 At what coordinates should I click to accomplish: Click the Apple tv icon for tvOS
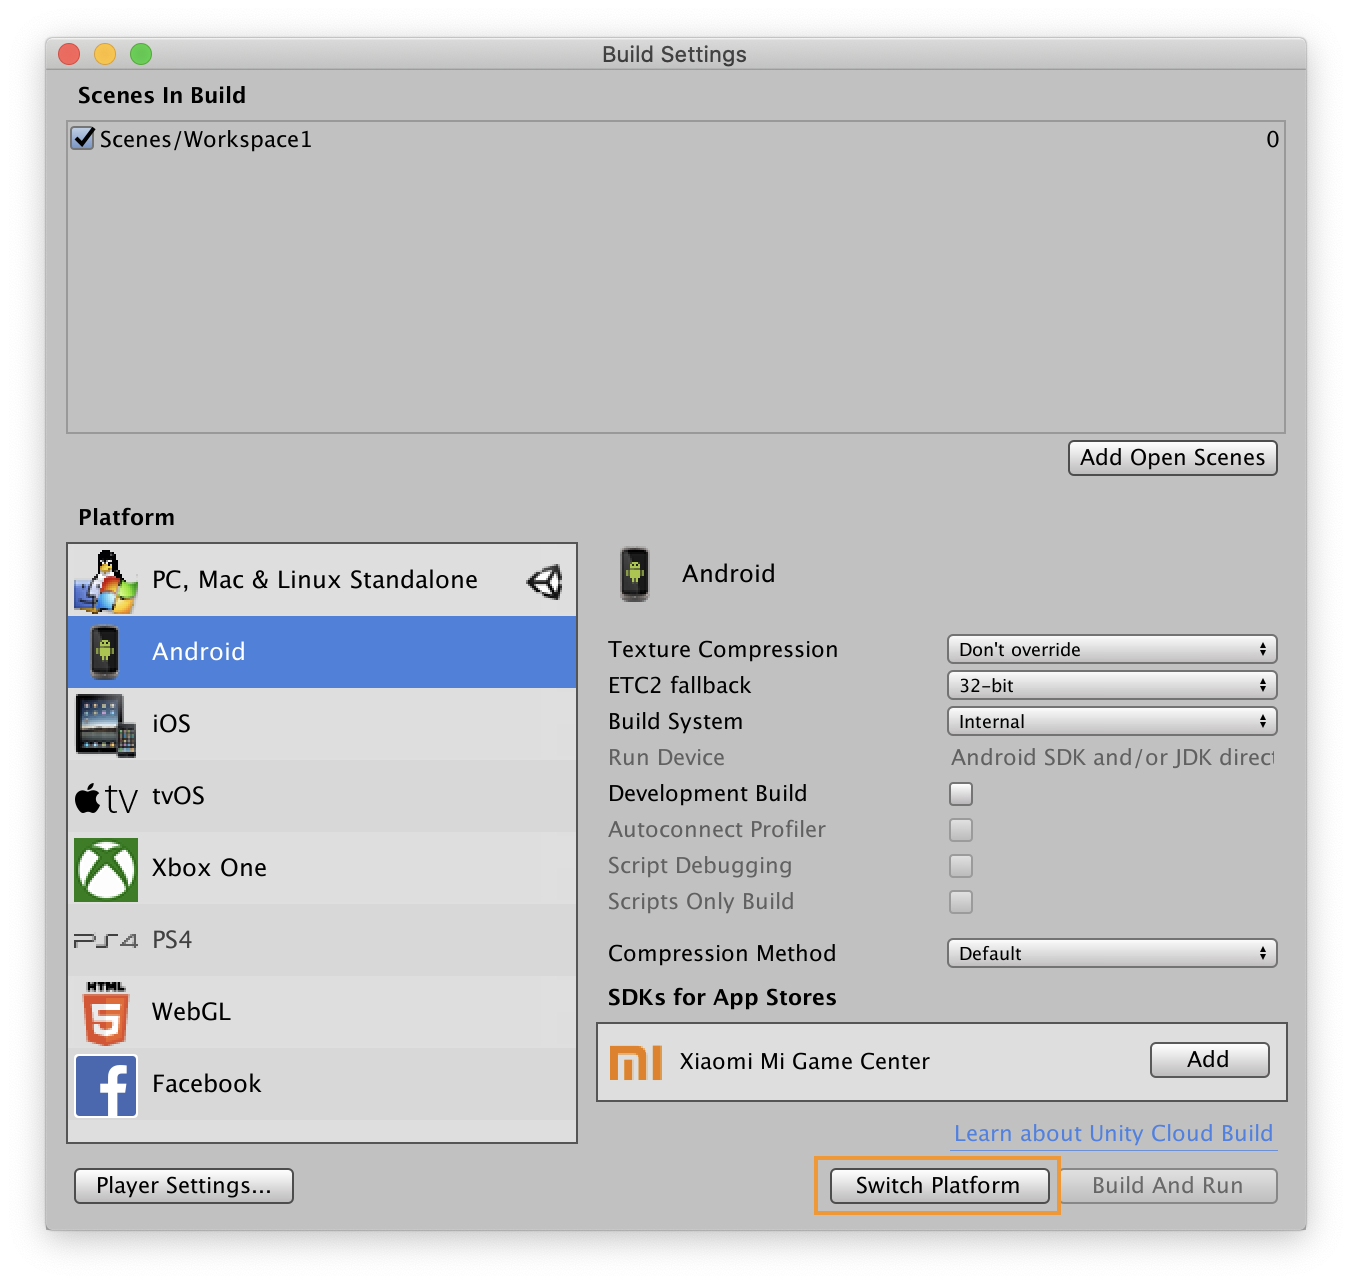[x=106, y=798]
